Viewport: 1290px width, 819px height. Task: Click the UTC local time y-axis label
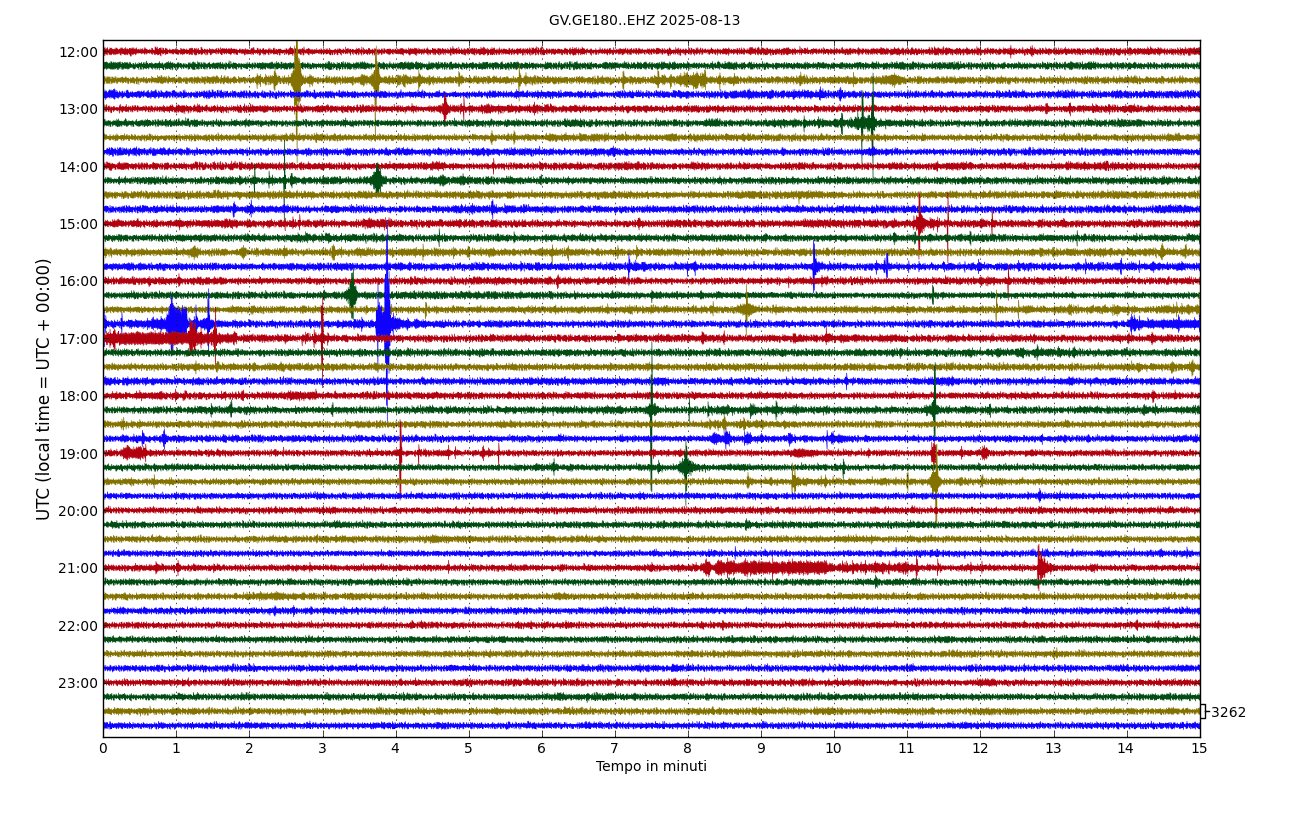coord(44,389)
